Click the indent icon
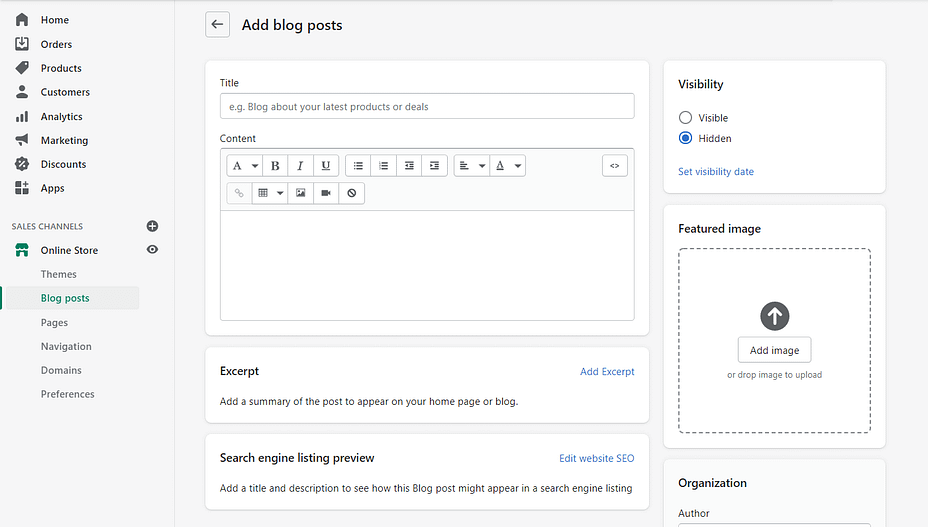Viewport: 928px width, 527px height. 434,166
